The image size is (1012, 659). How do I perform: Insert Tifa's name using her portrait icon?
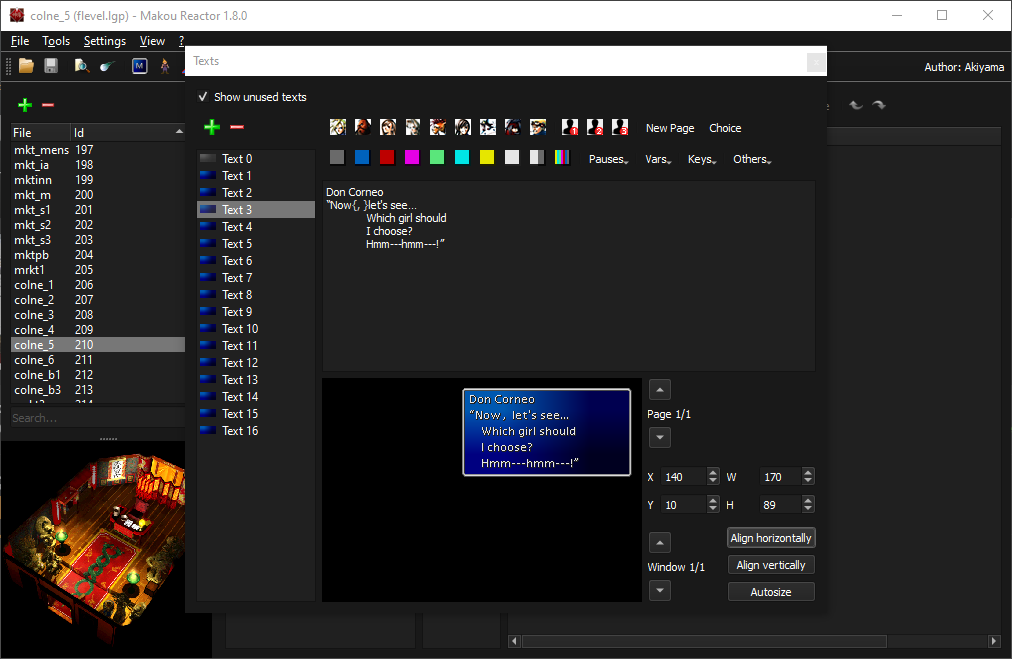tap(388, 127)
